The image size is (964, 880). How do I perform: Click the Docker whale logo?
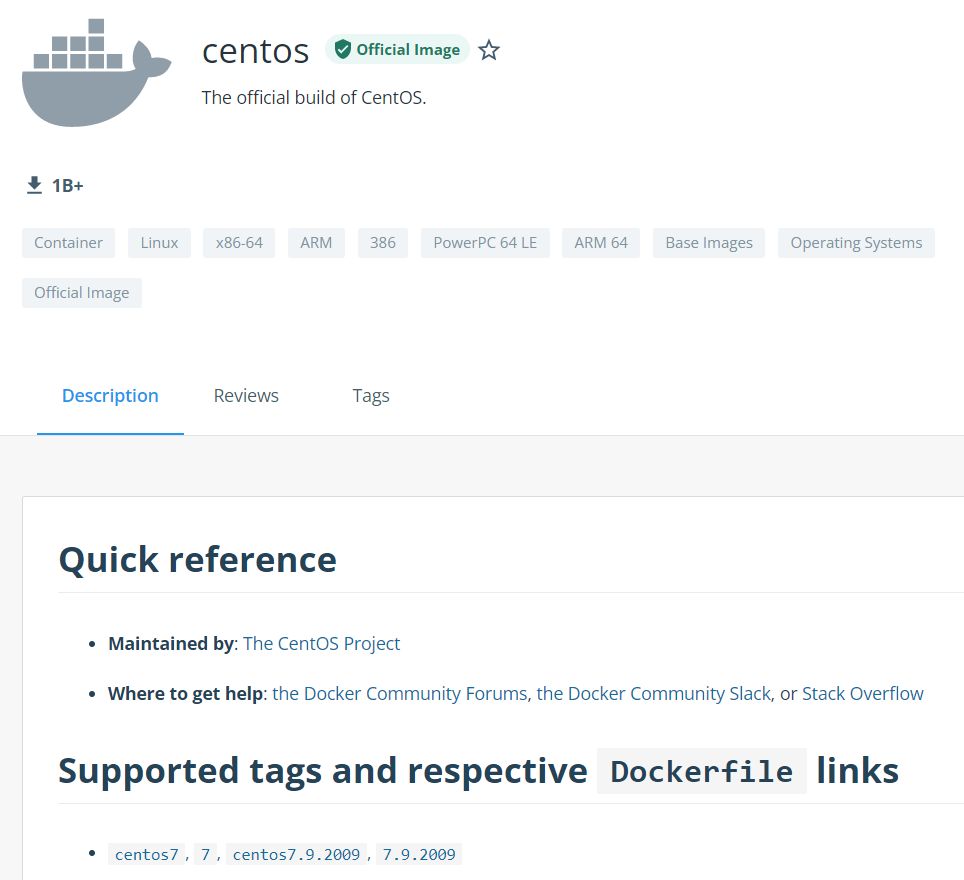click(97, 73)
